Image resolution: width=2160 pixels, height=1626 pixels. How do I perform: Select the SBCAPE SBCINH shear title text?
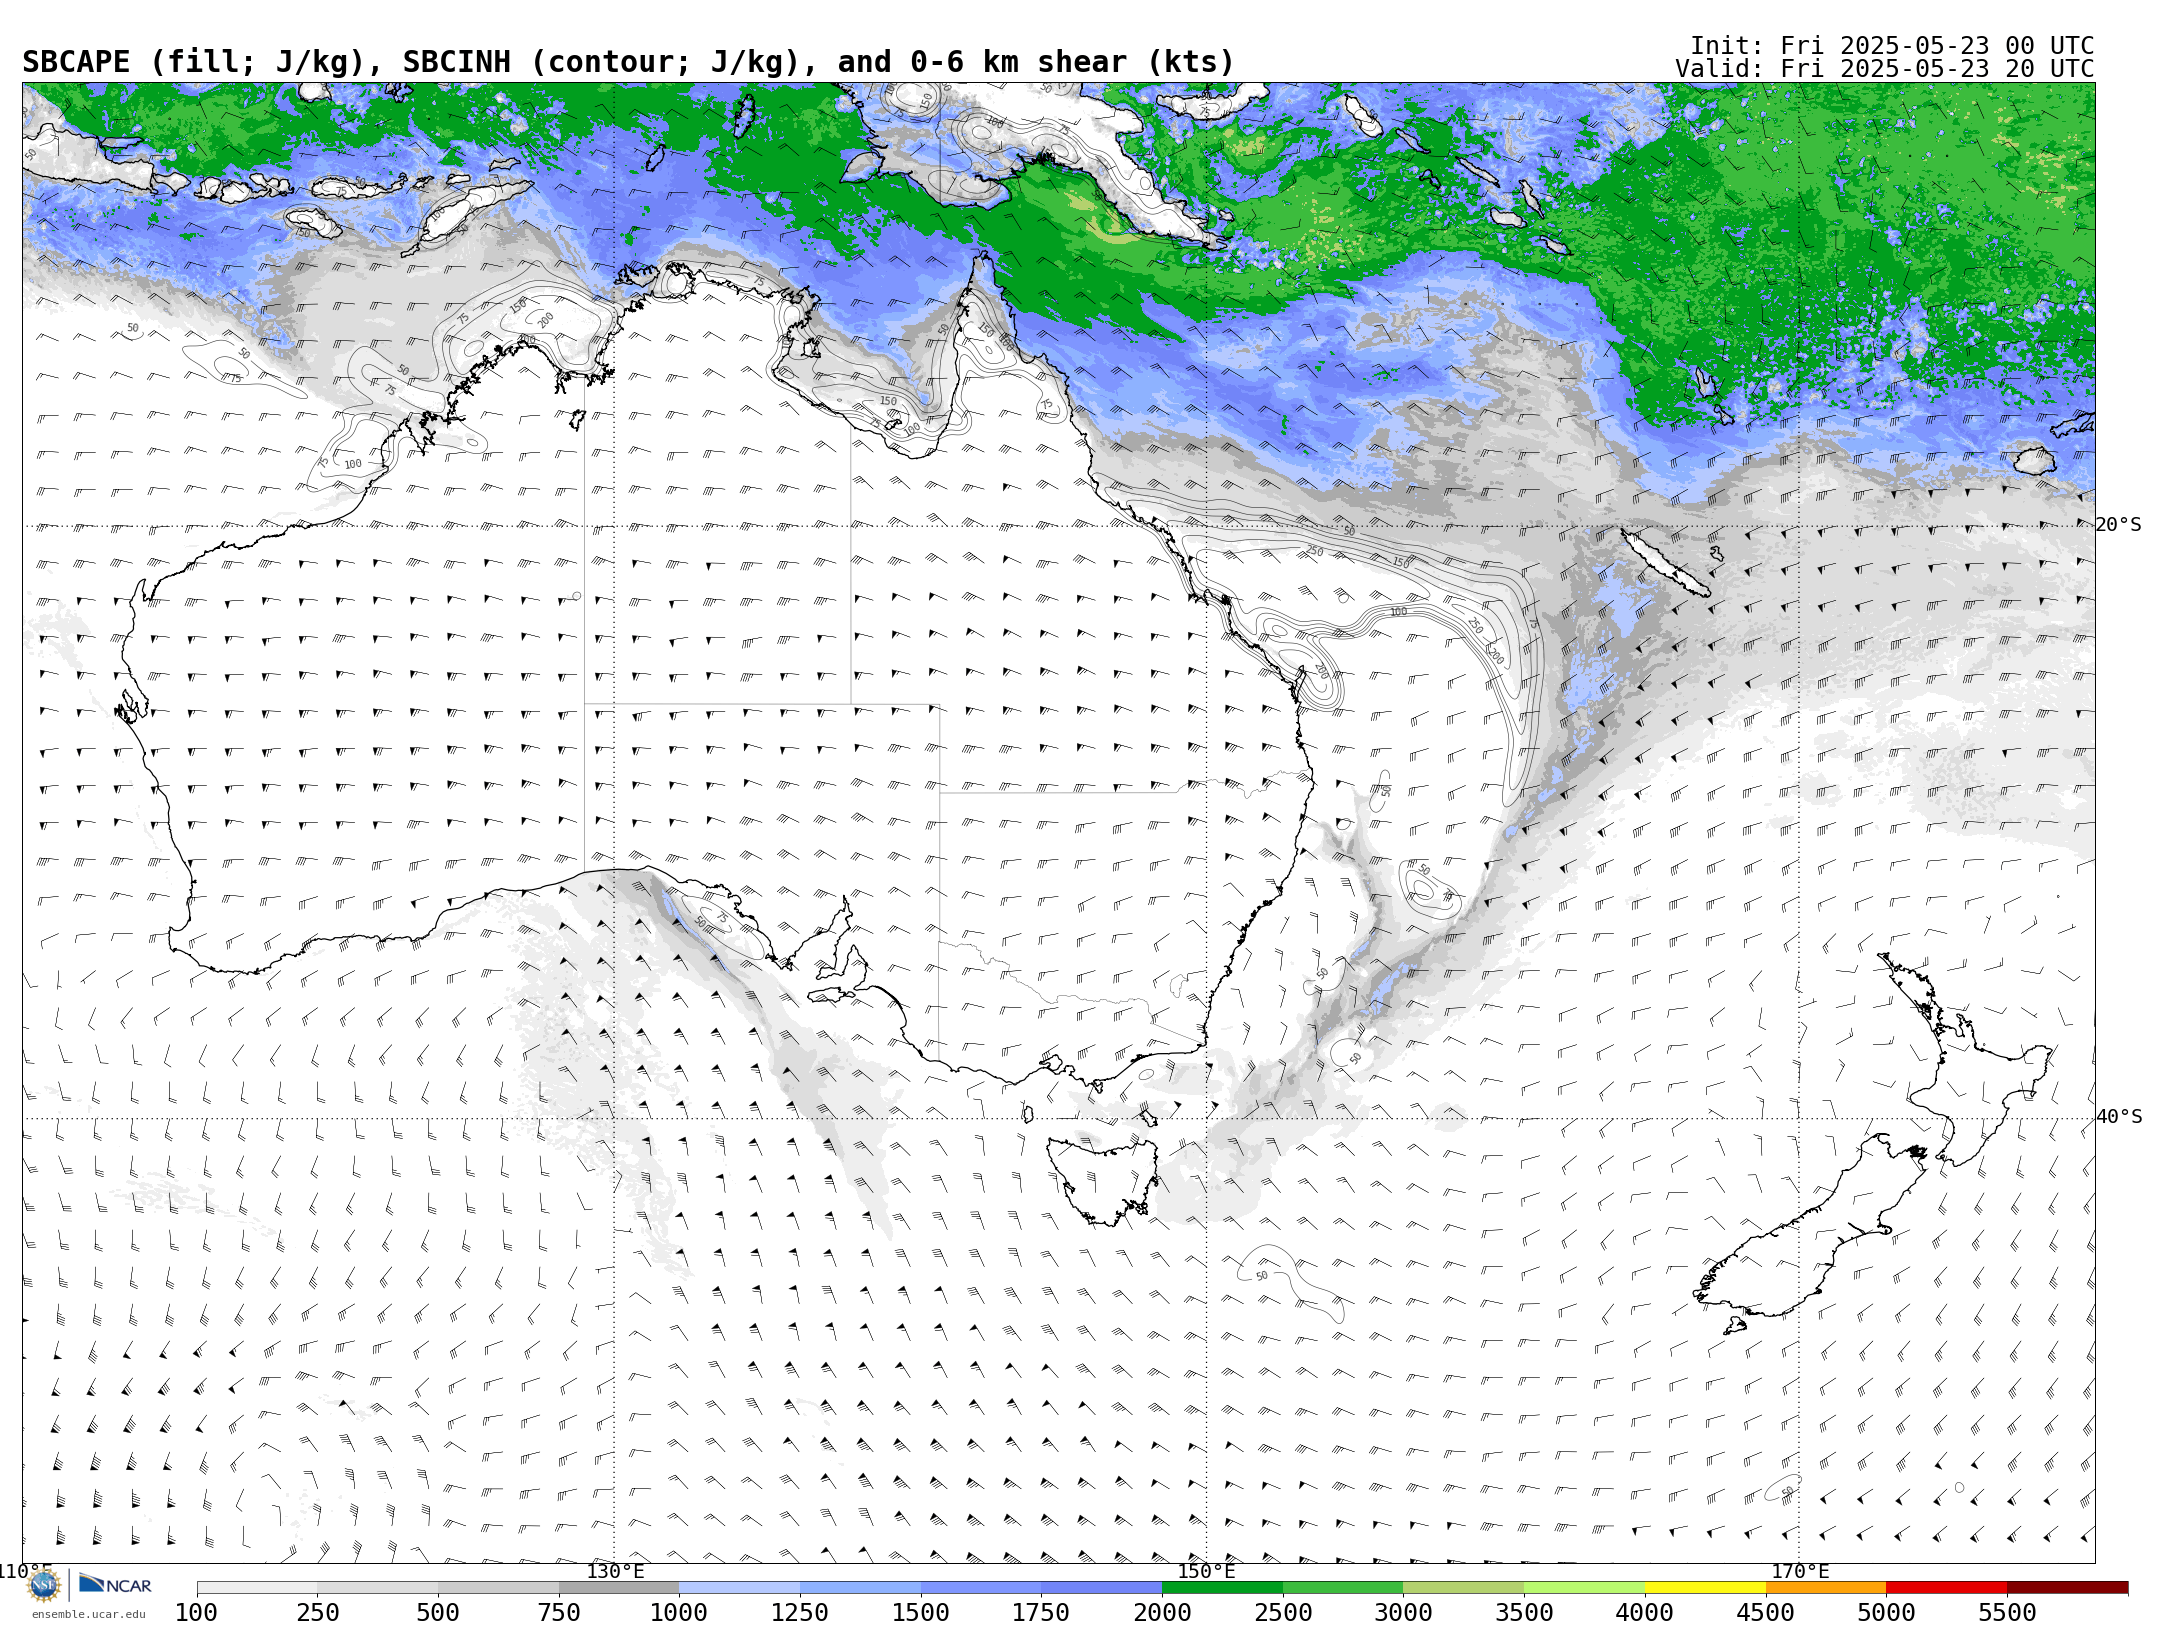628,62
